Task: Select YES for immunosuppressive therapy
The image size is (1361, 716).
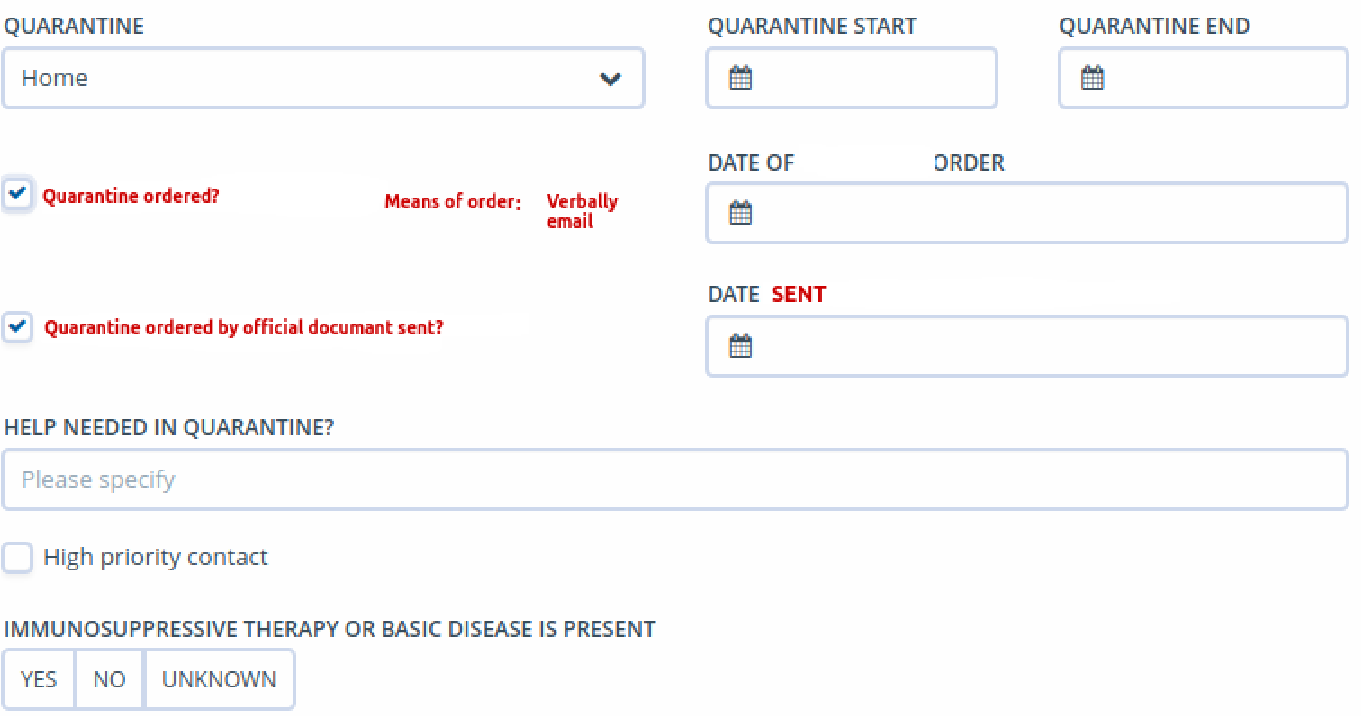Action: (x=39, y=679)
